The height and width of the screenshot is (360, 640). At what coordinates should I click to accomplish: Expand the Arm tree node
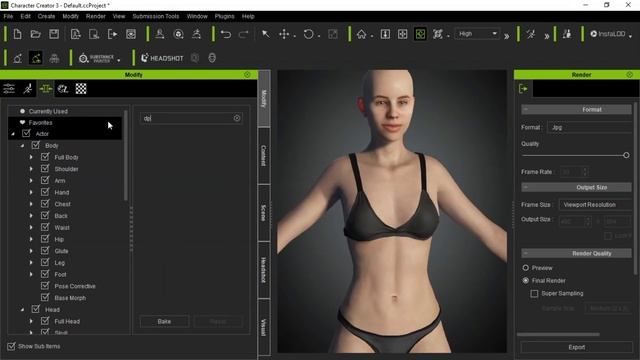click(x=31, y=180)
